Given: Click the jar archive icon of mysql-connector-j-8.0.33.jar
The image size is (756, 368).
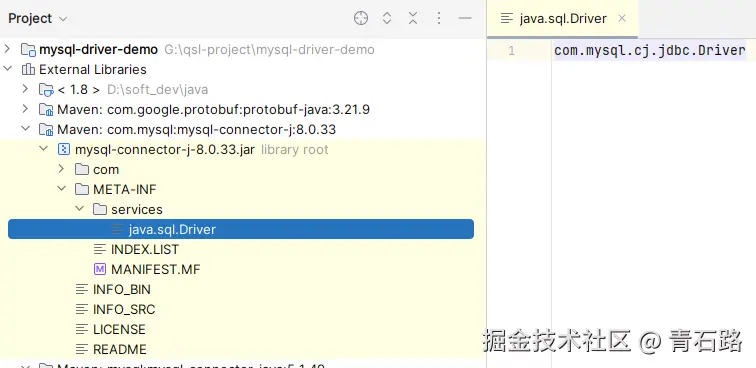Looking at the screenshot, I should [64, 150].
